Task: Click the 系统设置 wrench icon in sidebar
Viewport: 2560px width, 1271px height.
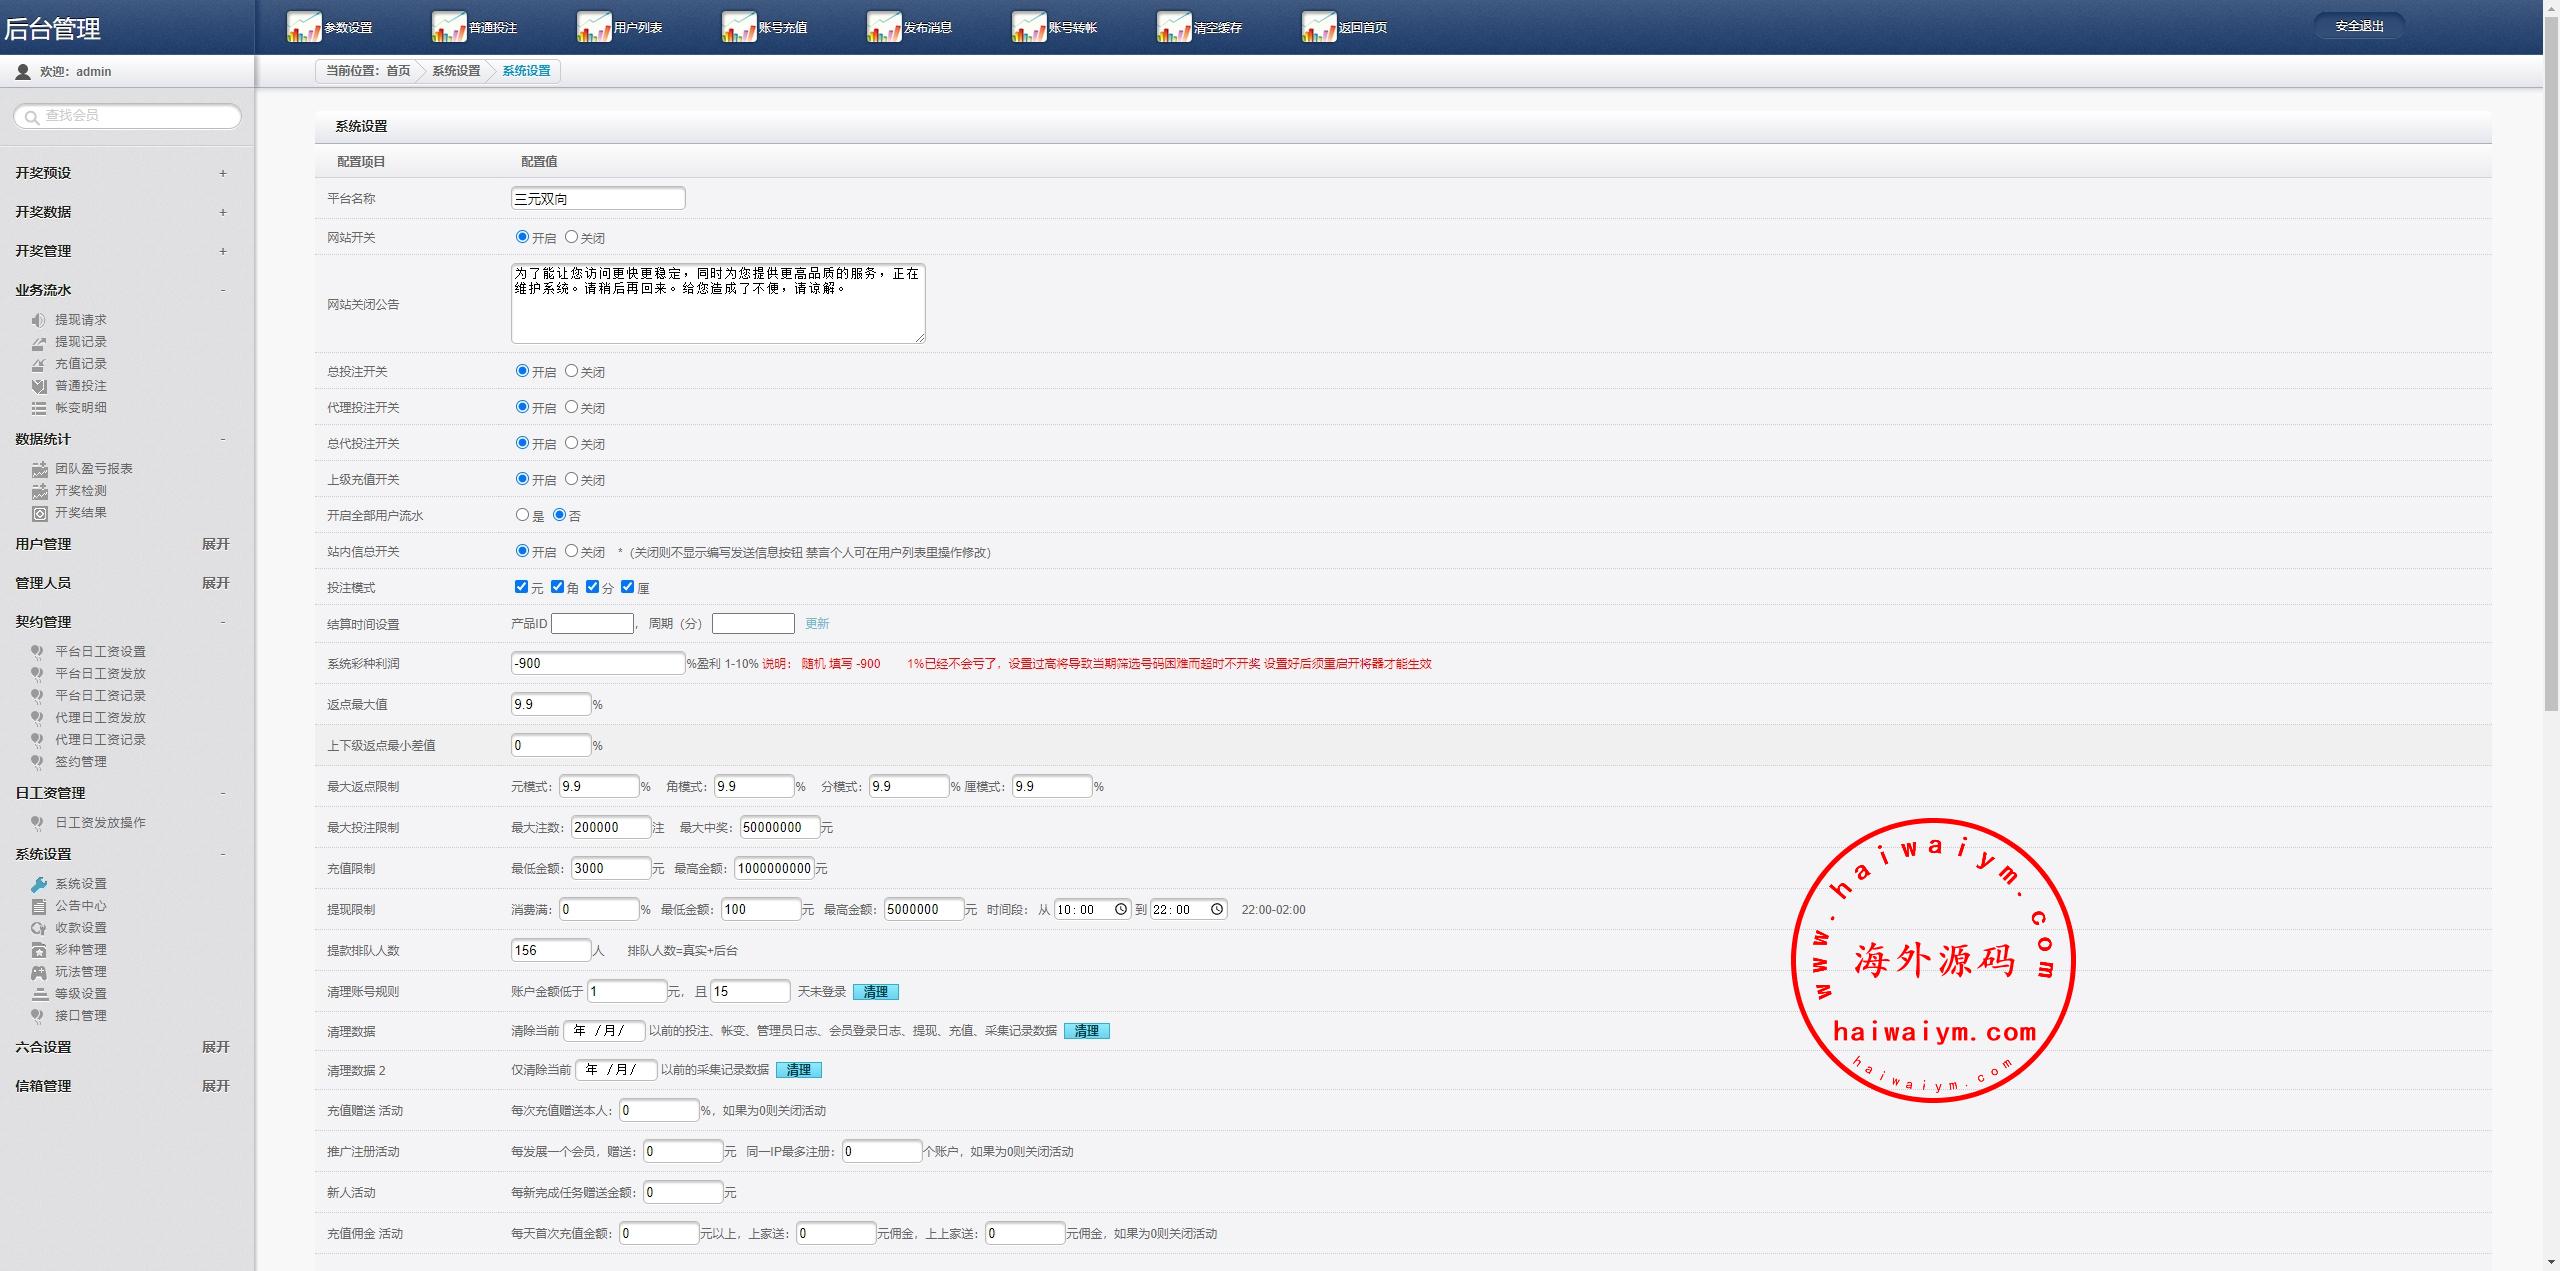Action: coord(39,884)
